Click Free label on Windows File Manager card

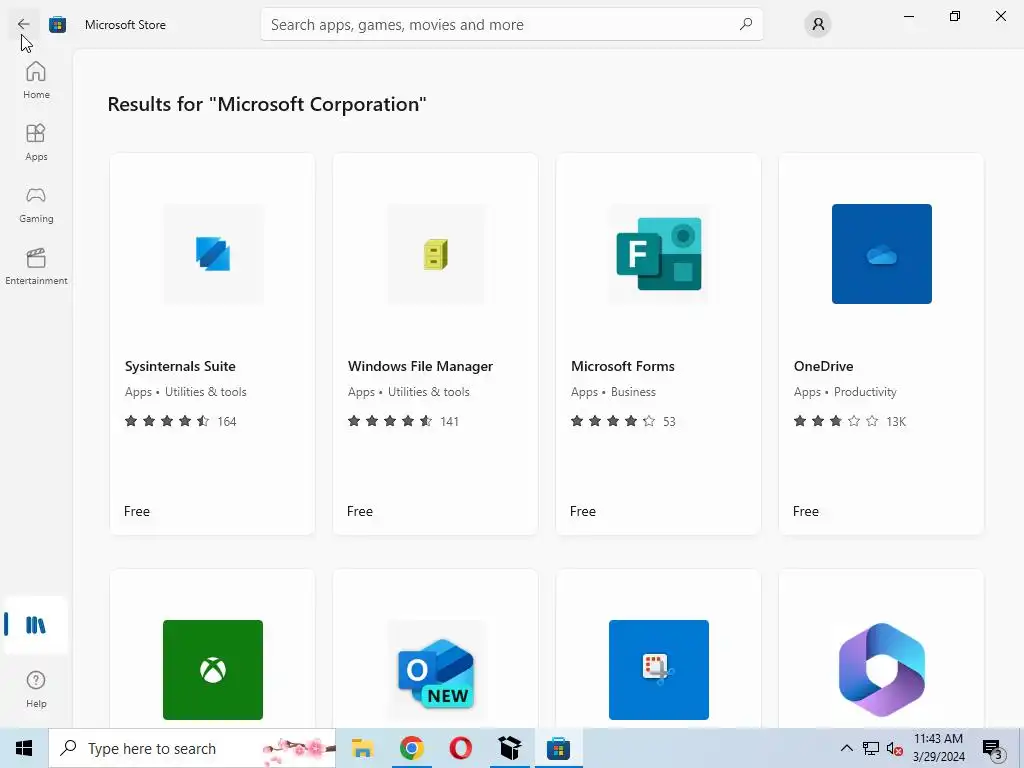pyautogui.click(x=360, y=511)
